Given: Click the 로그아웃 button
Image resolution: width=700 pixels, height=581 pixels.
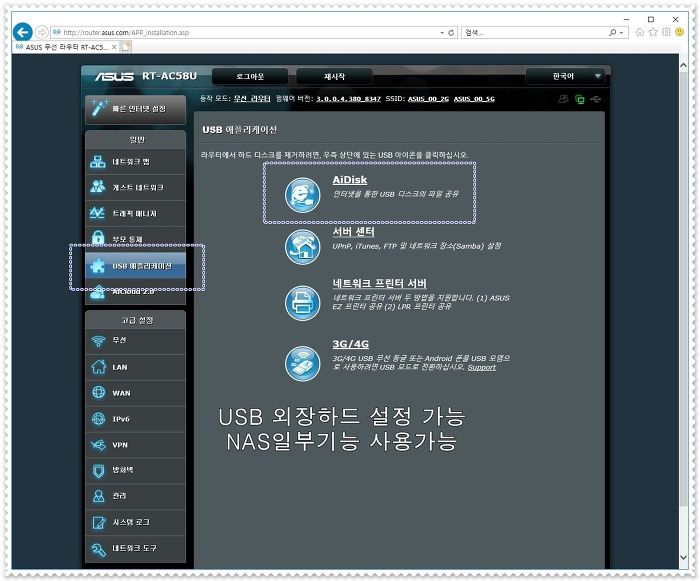Looking at the screenshot, I should [x=250, y=76].
